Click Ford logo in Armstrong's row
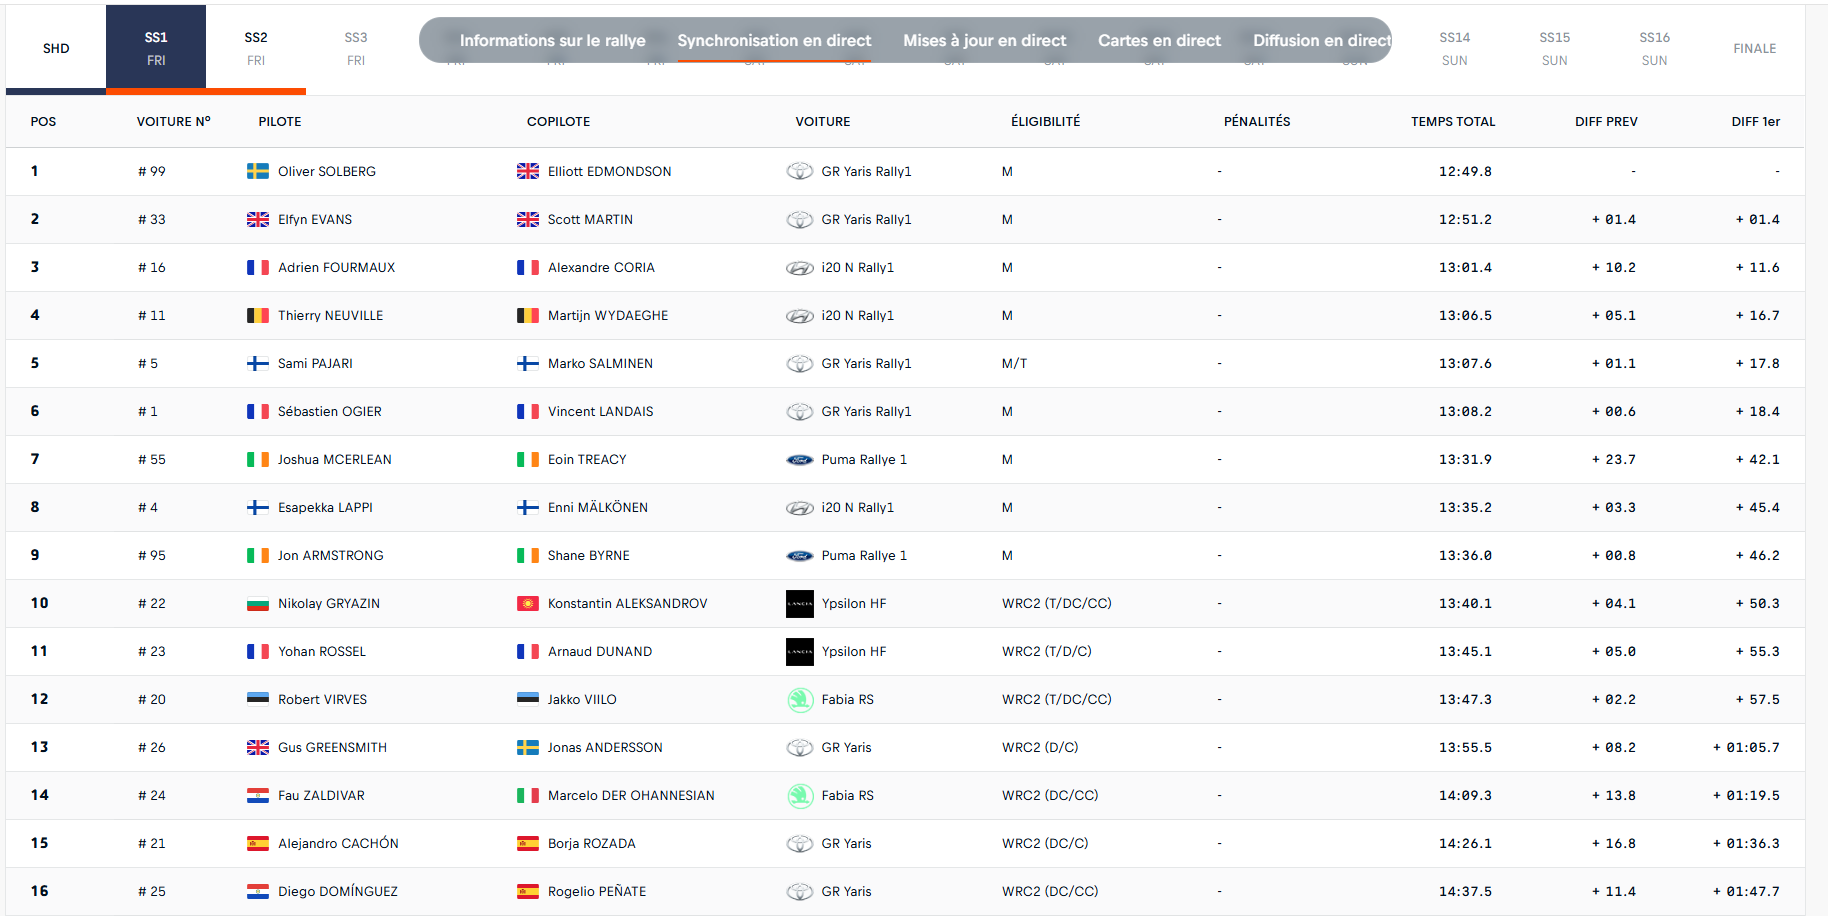 tap(800, 555)
